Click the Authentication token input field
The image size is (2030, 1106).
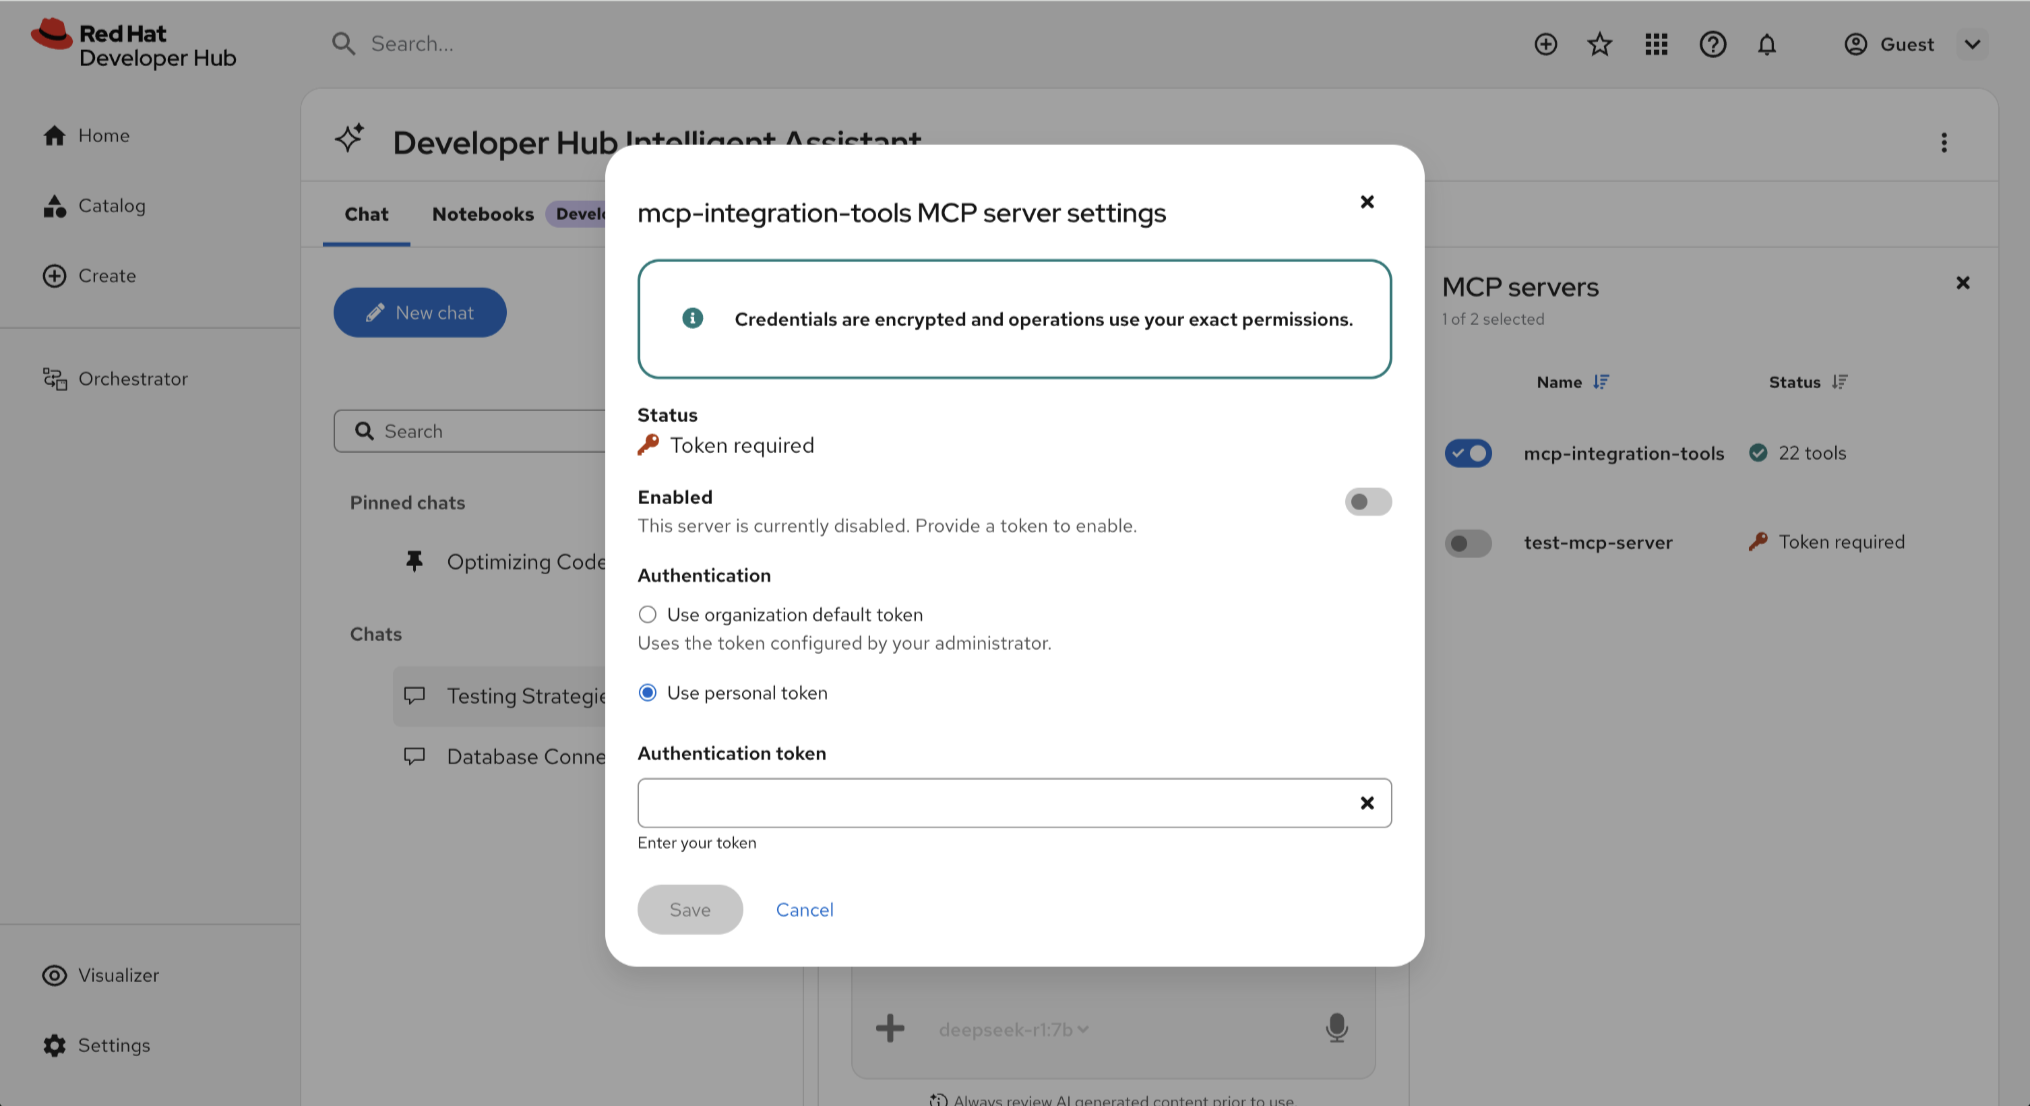[x=1014, y=803]
